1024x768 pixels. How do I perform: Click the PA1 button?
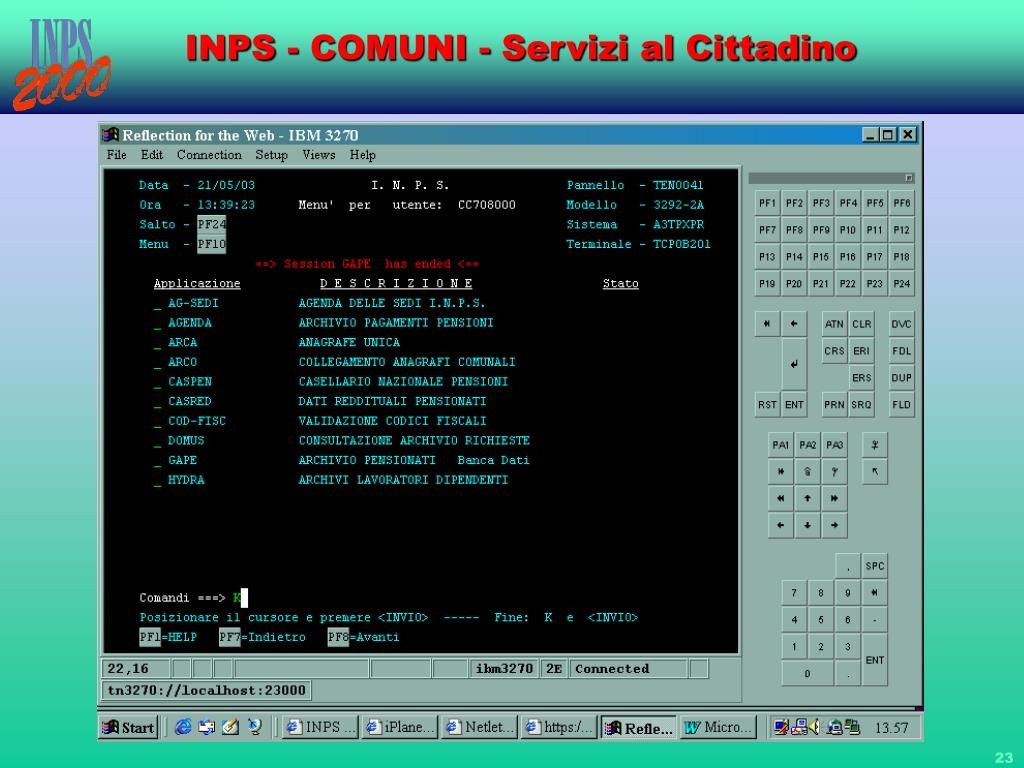click(780, 445)
